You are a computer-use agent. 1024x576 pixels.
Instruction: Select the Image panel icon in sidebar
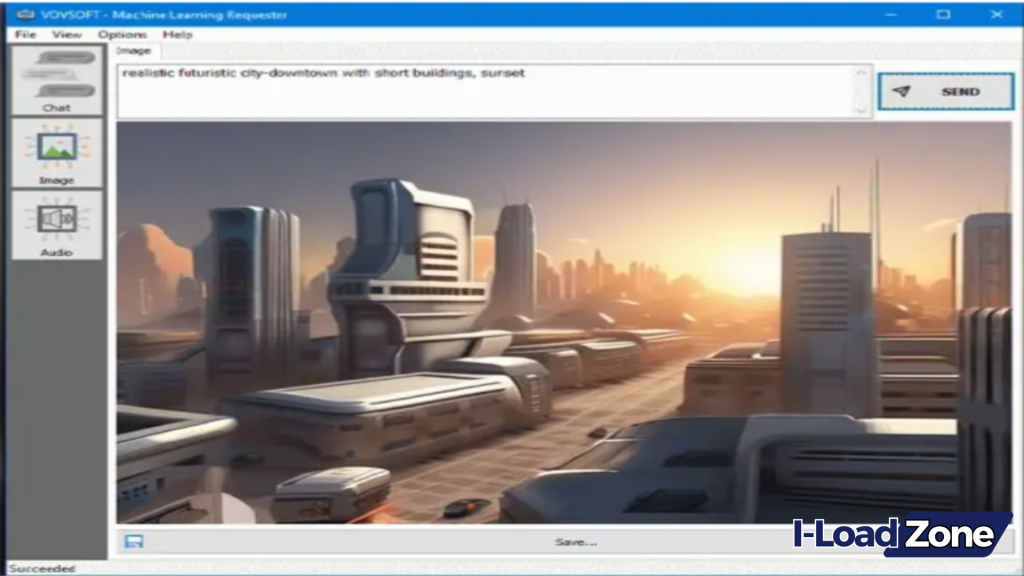pos(58,155)
